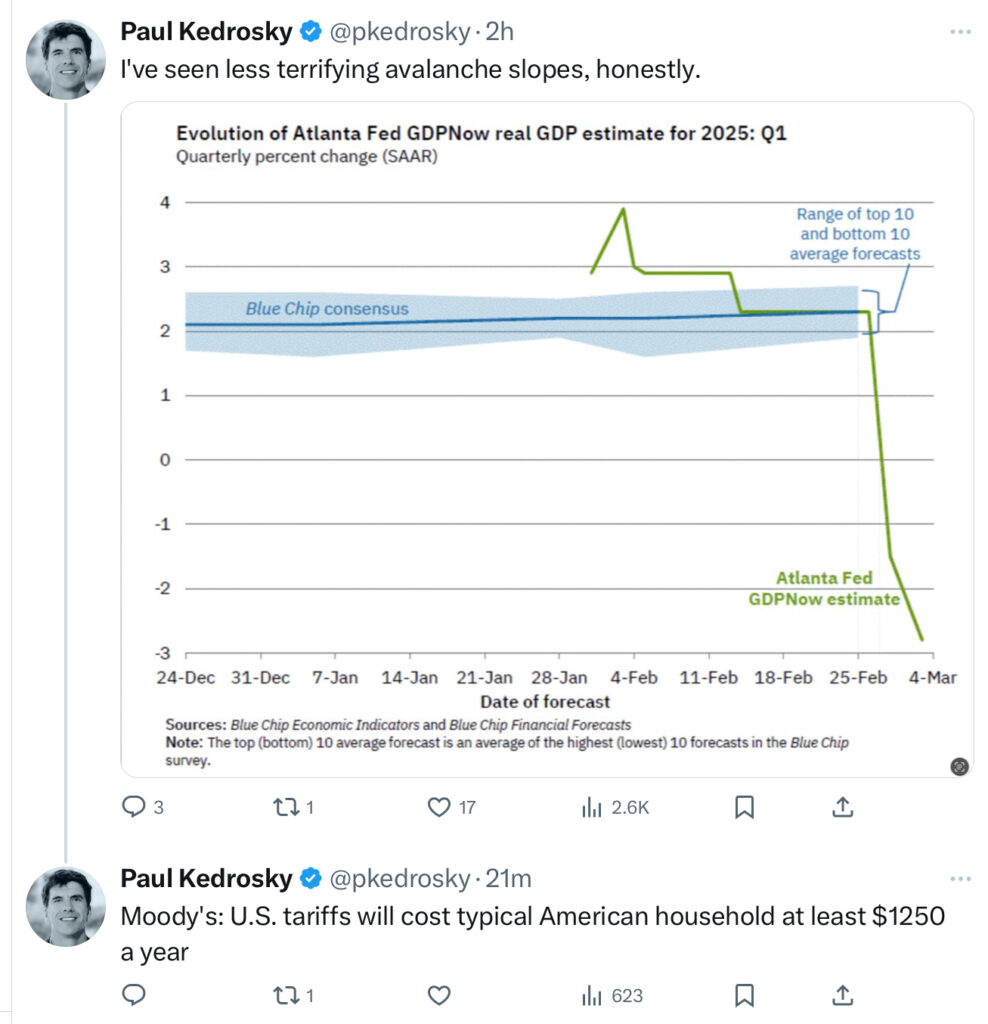Retweet the Moody's tariffs tweet
The width and height of the screenshot is (988, 1024).
pyautogui.click(x=286, y=995)
